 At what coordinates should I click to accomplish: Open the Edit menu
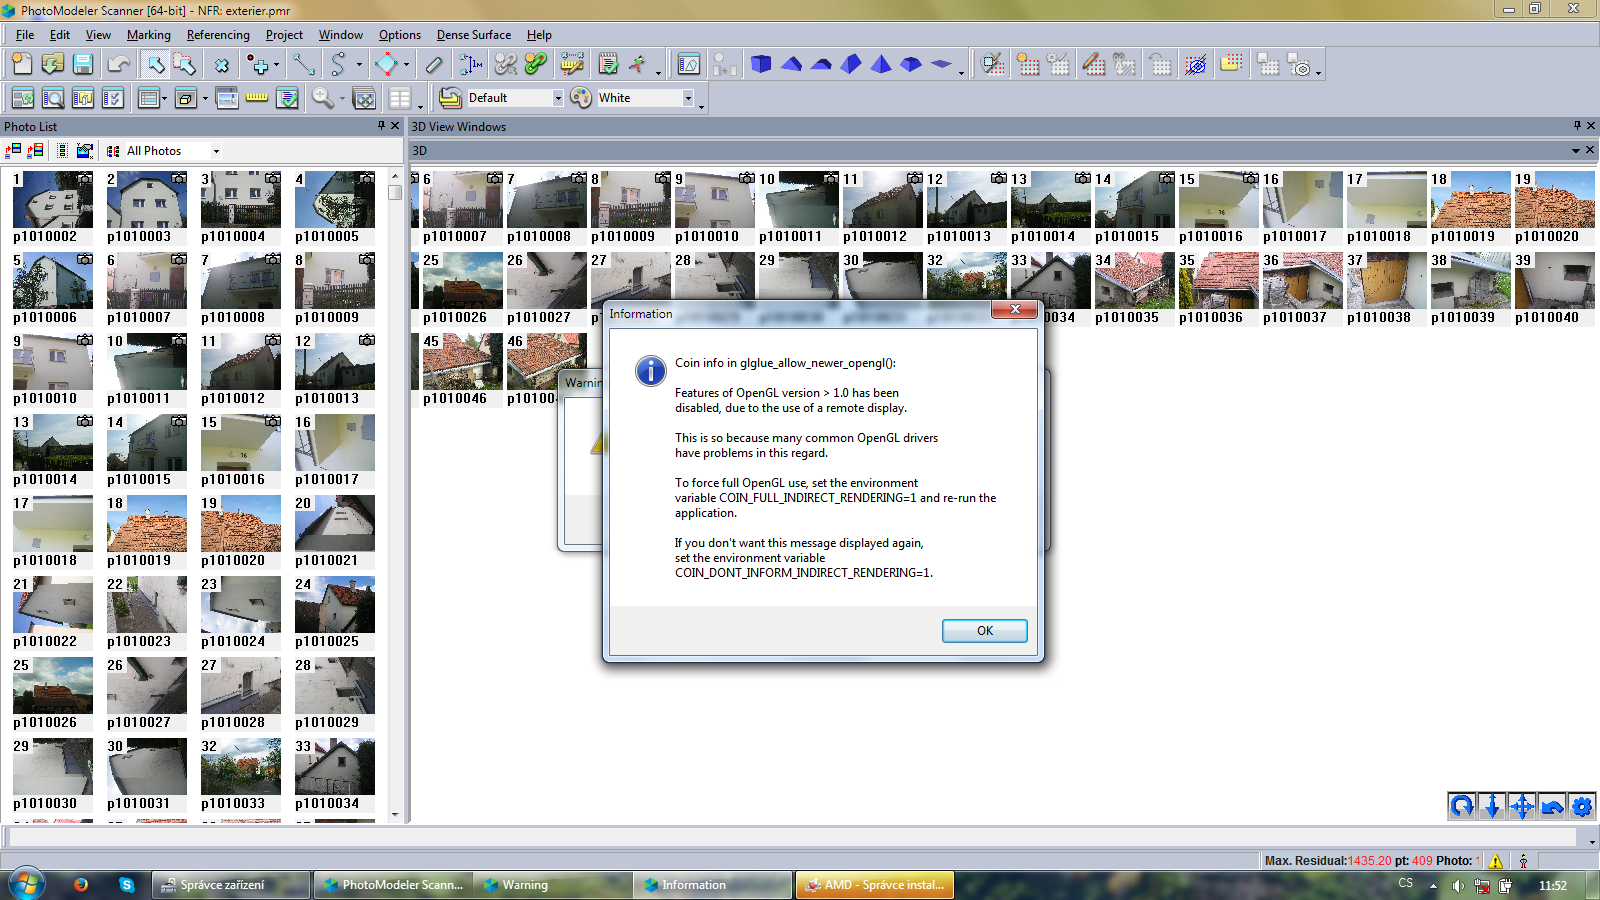[60, 35]
